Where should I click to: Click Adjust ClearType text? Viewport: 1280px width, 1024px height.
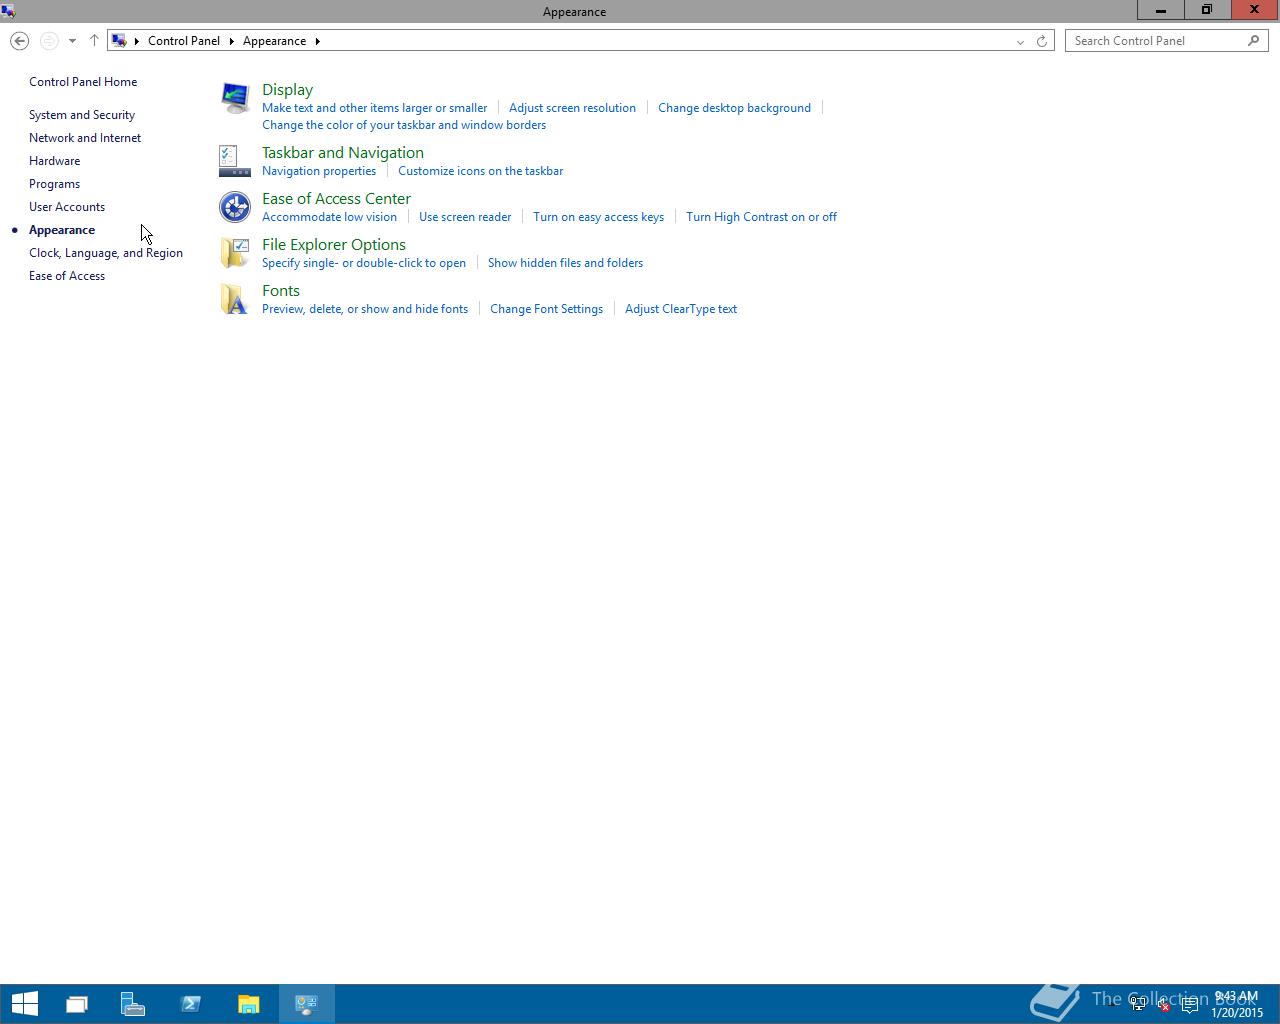tap(681, 309)
